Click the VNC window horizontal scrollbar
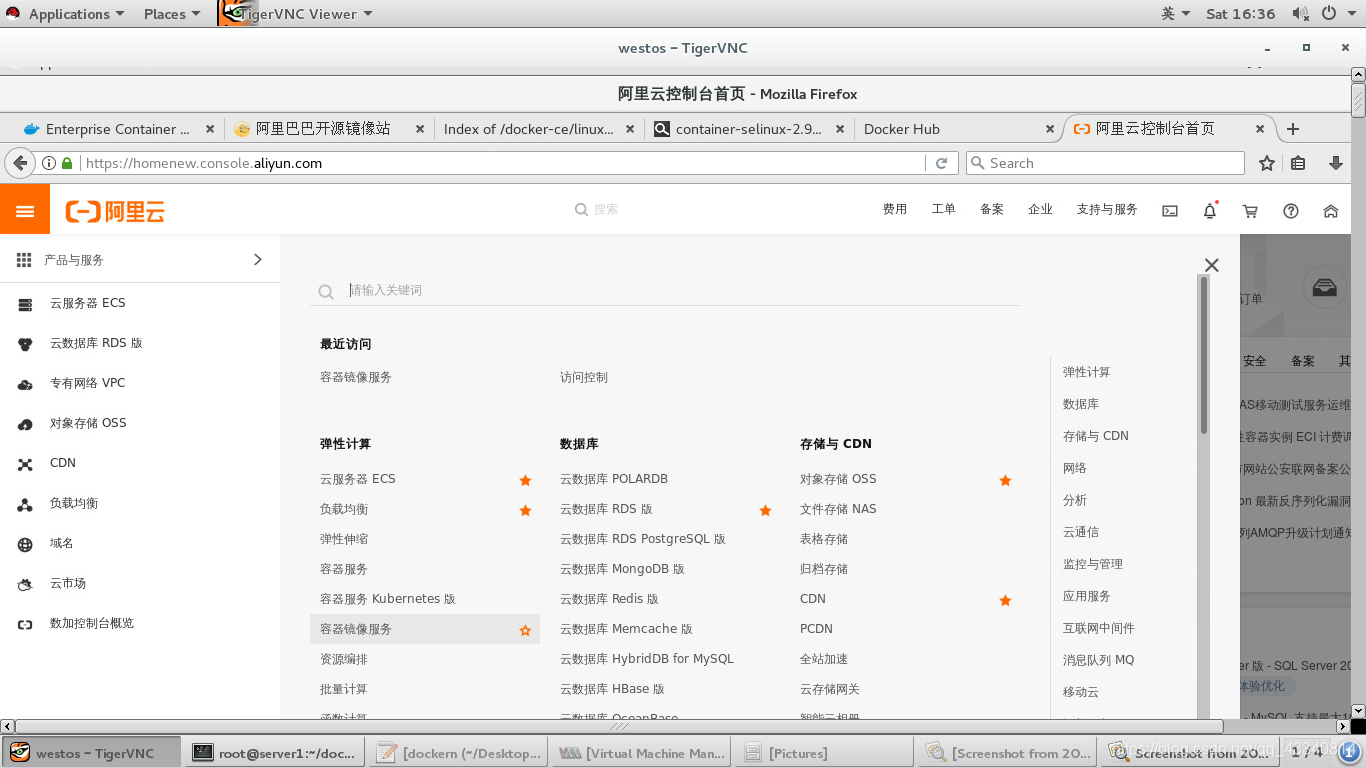The height and width of the screenshot is (768, 1366). coord(618,726)
